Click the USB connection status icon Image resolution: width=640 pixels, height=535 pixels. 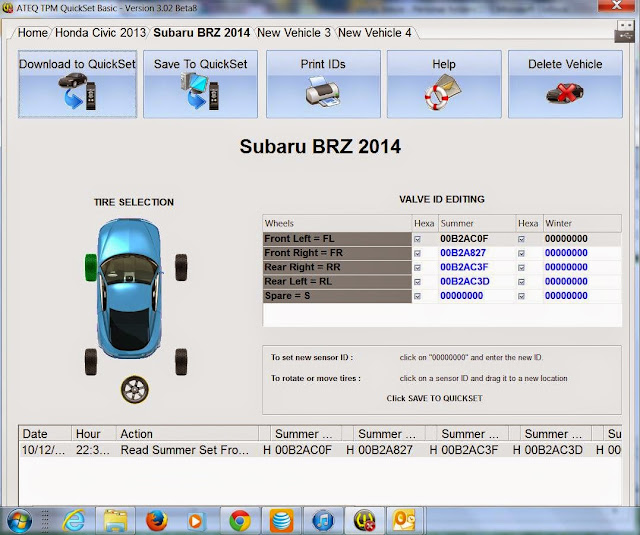click(624, 32)
